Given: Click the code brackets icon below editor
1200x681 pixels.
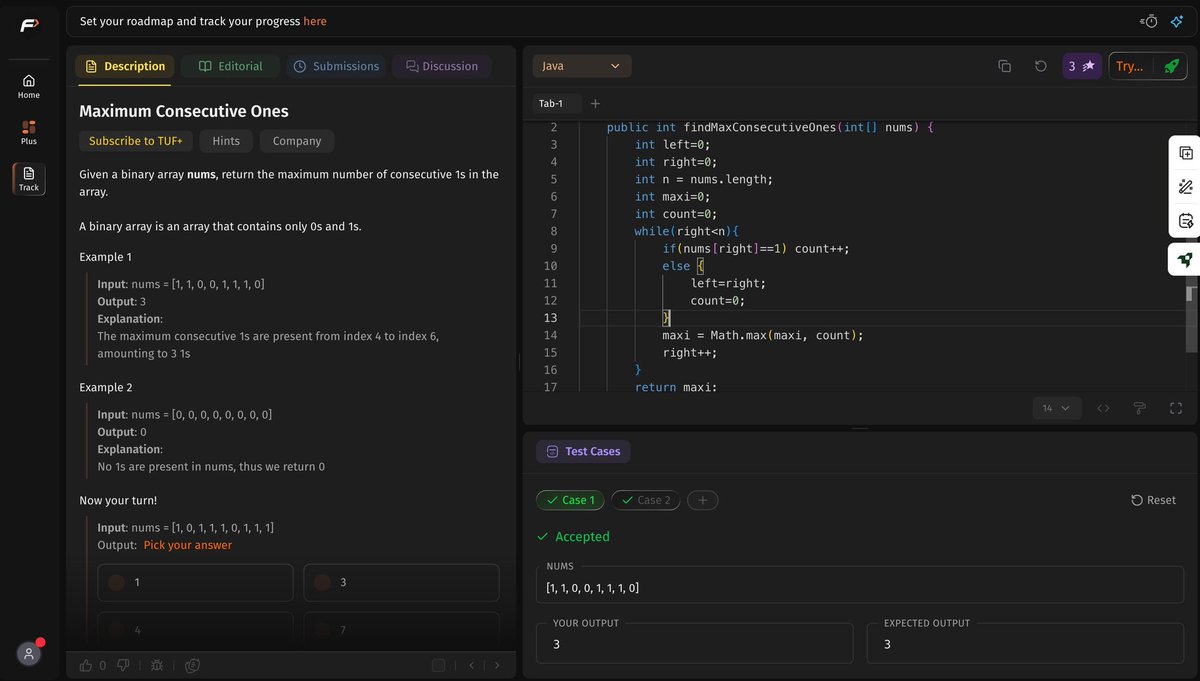Looking at the screenshot, I should tap(1104, 408).
